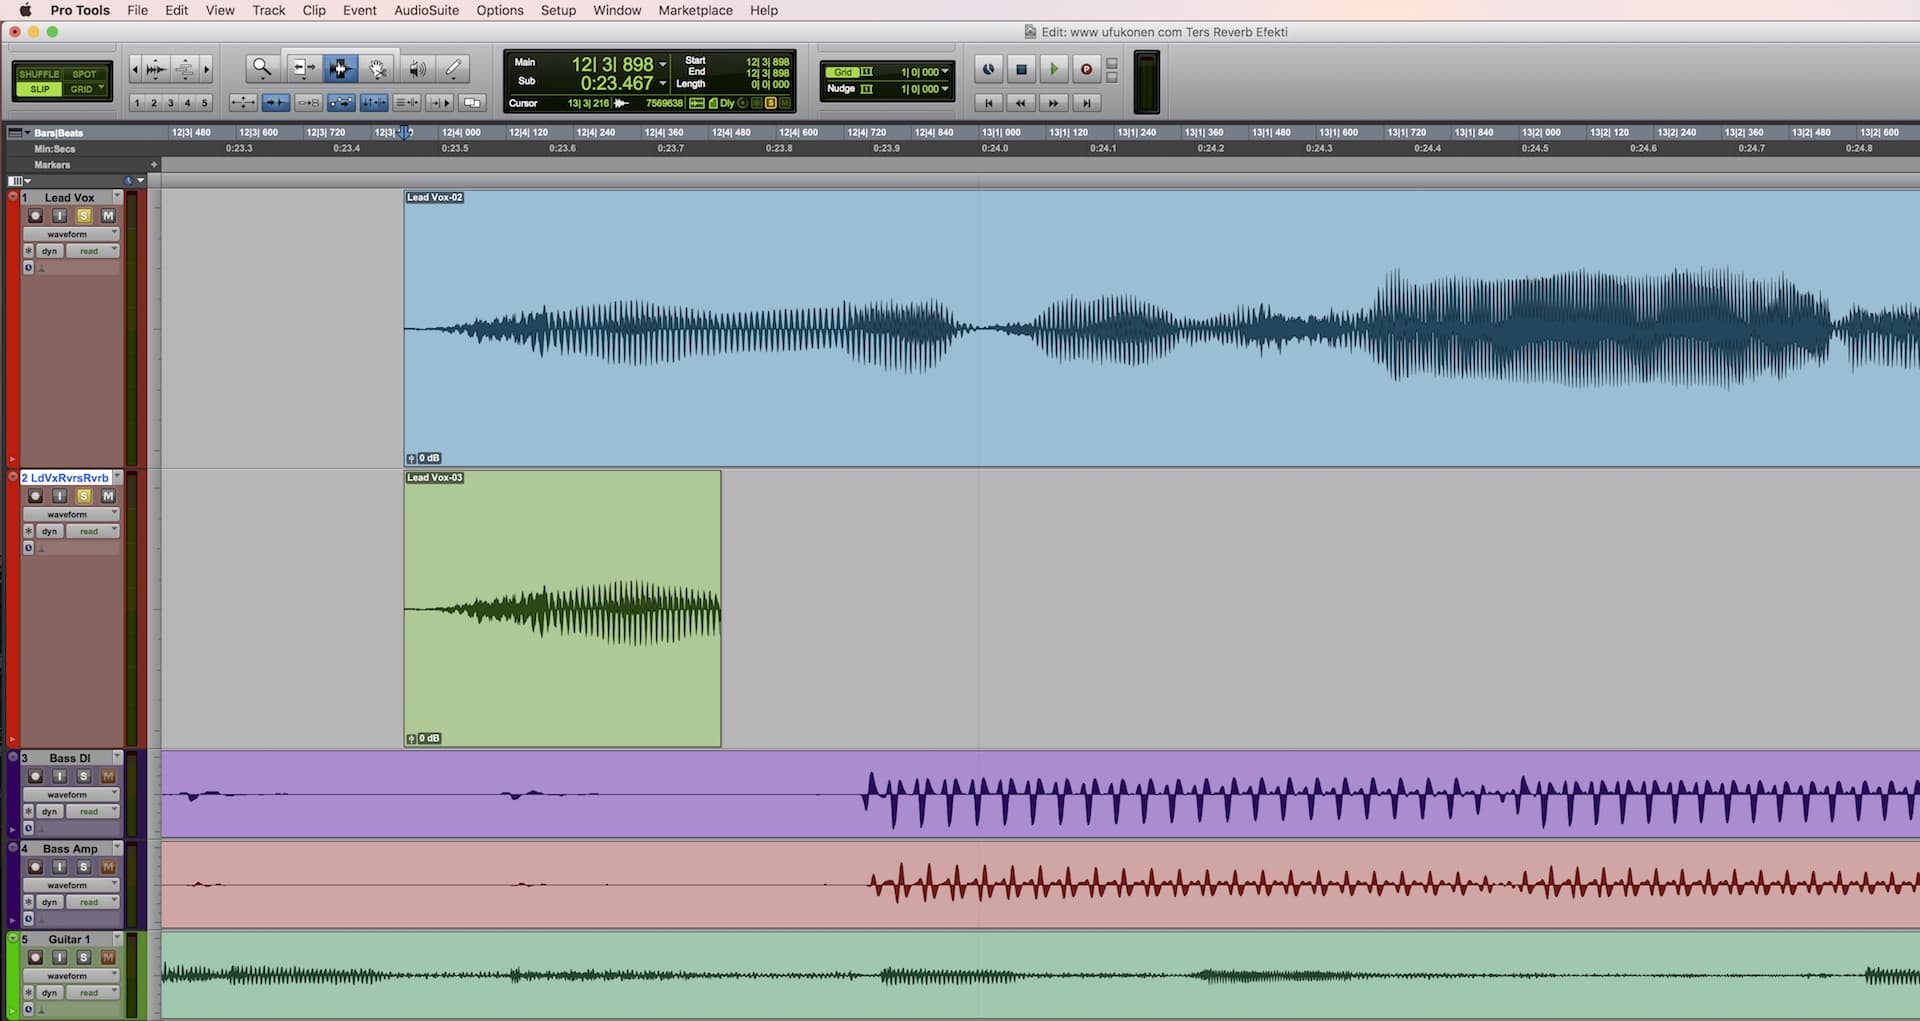Select the Grabber hand tool
The image size is (1920, 1021).
click(x=378, y=68)
